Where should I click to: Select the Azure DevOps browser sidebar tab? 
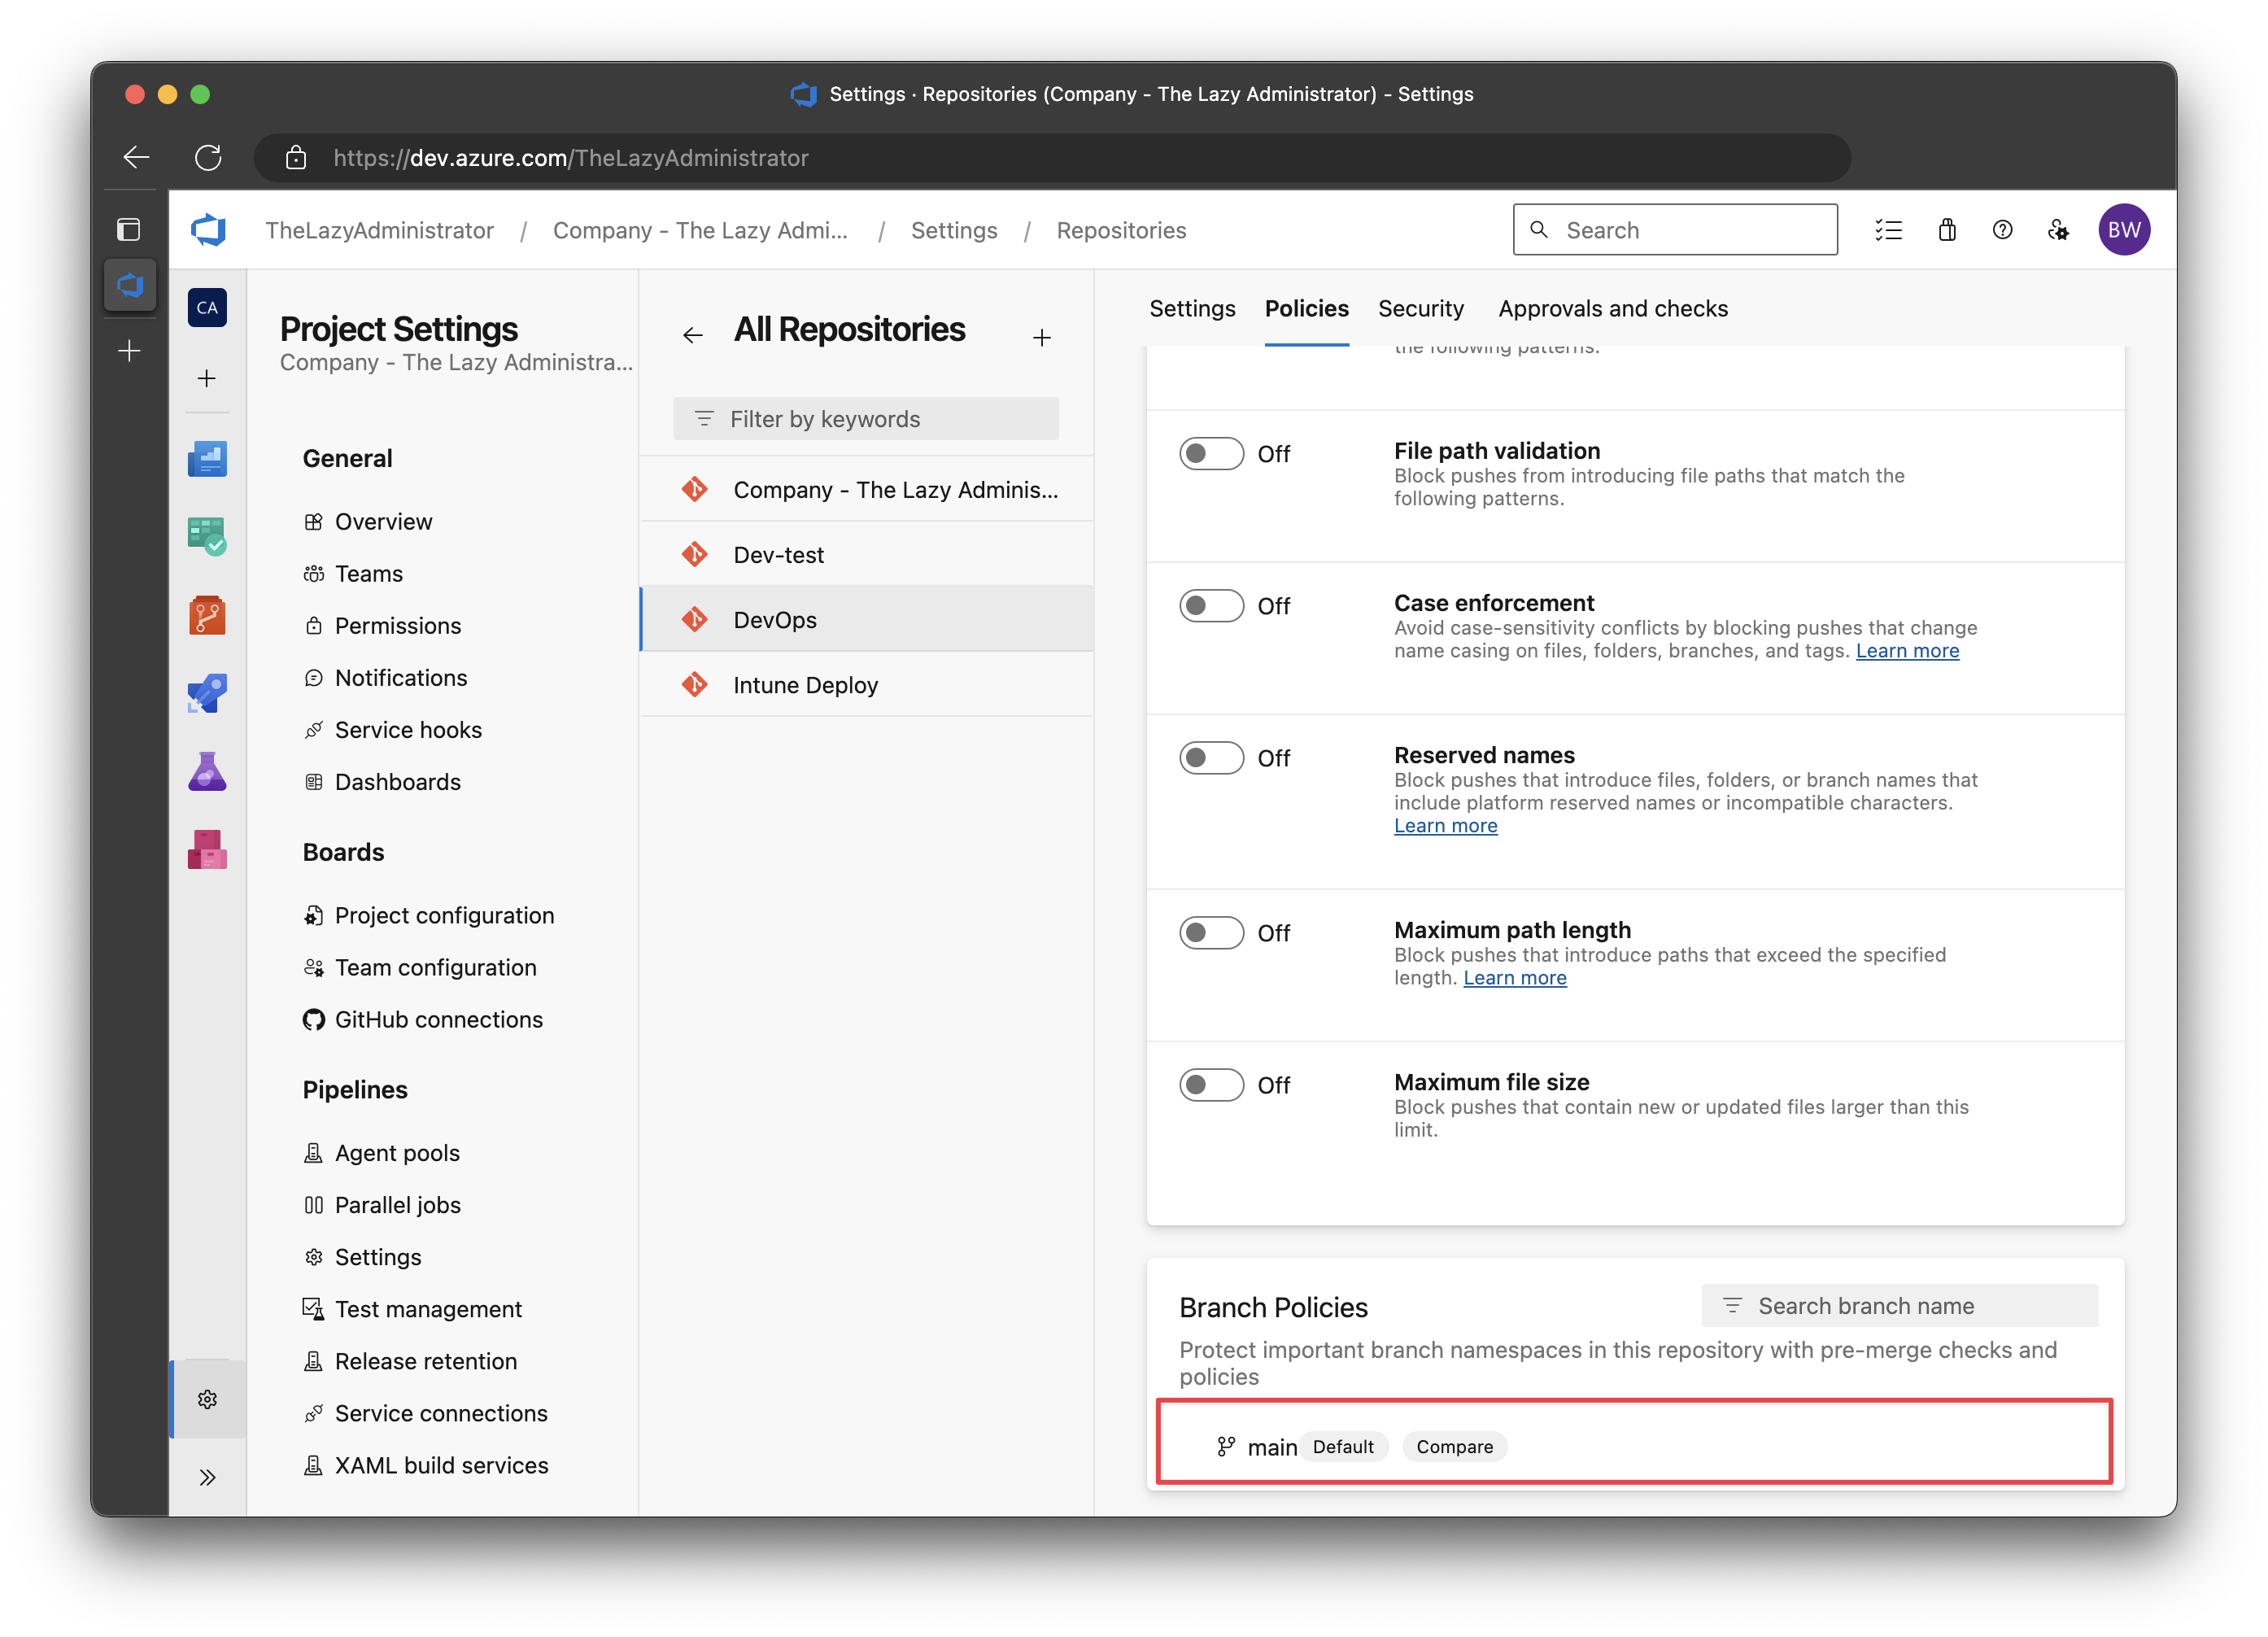click(129, 285)
